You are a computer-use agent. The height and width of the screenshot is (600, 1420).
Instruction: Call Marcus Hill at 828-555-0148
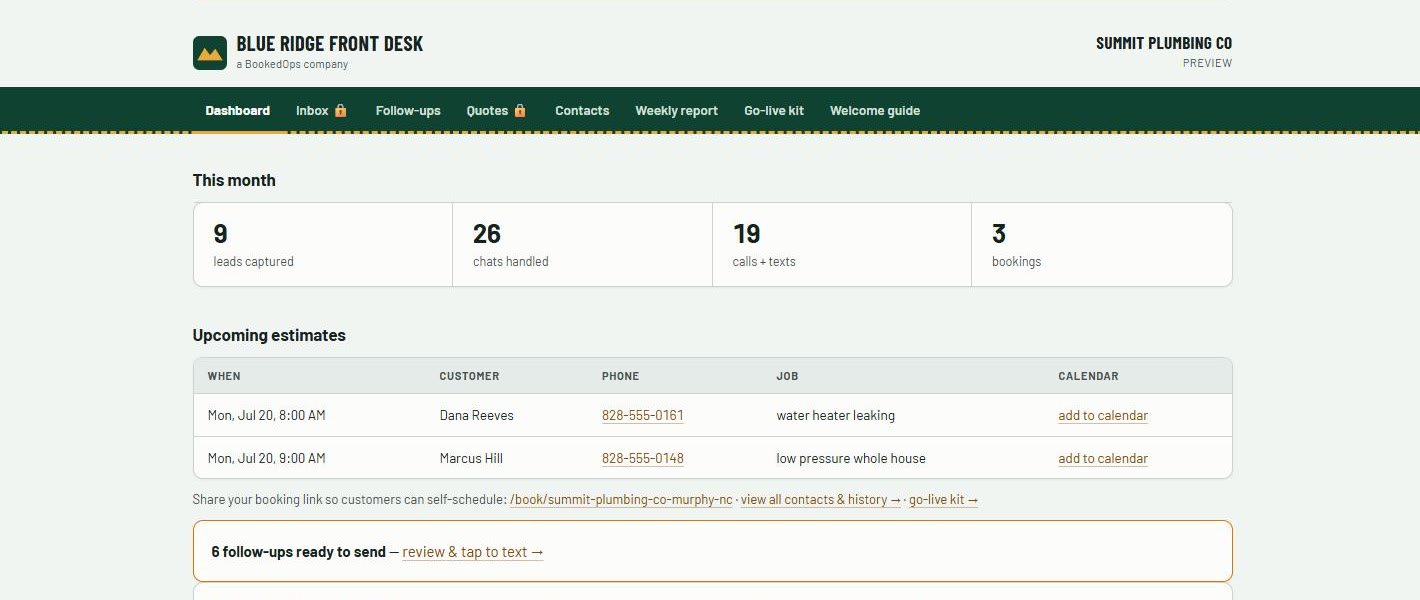tap(643, 458)
